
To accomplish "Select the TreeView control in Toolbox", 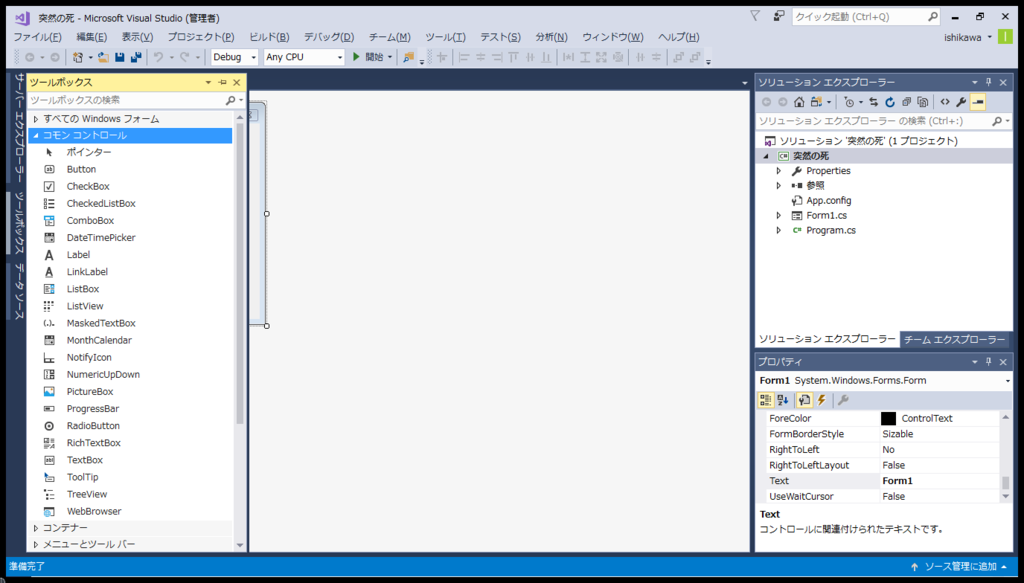I will (86, 494).
